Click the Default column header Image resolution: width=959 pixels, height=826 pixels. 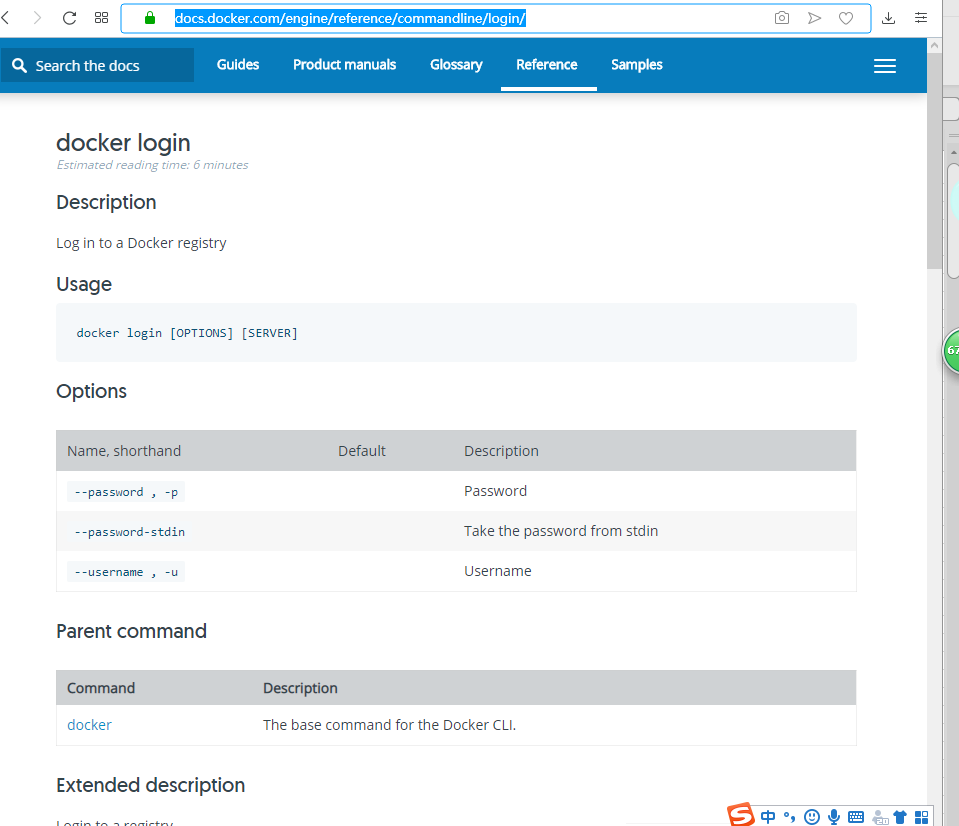click(x=362, y=451)
